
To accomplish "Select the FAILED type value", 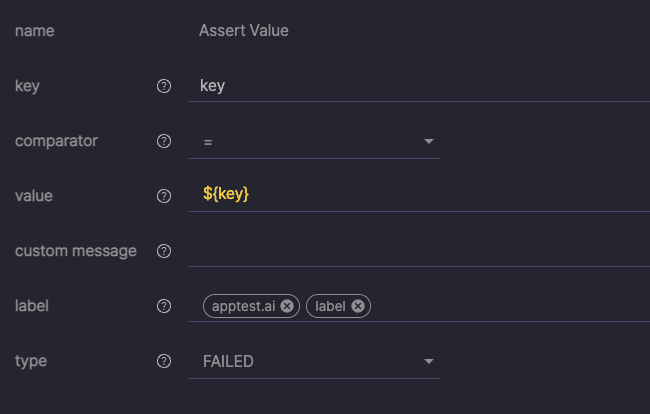I will click(x=228, y=362).
